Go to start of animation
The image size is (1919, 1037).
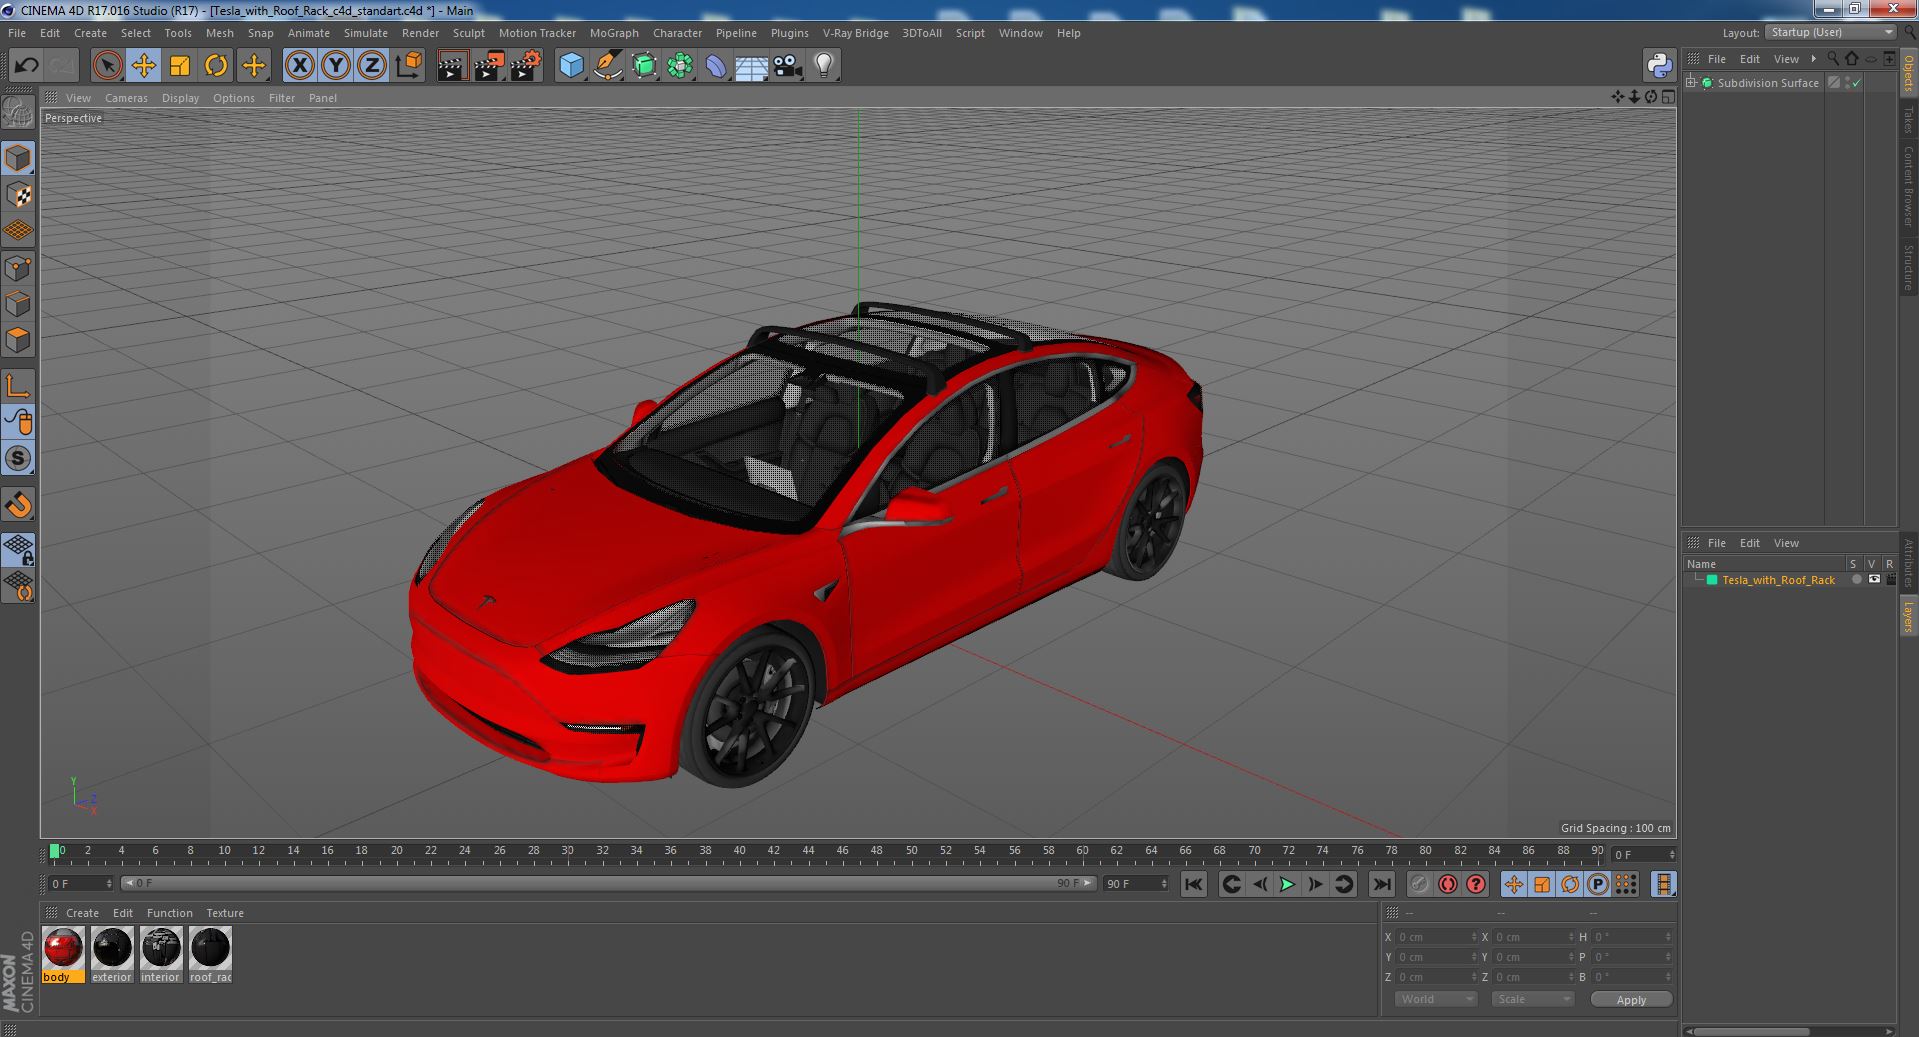1193,884
